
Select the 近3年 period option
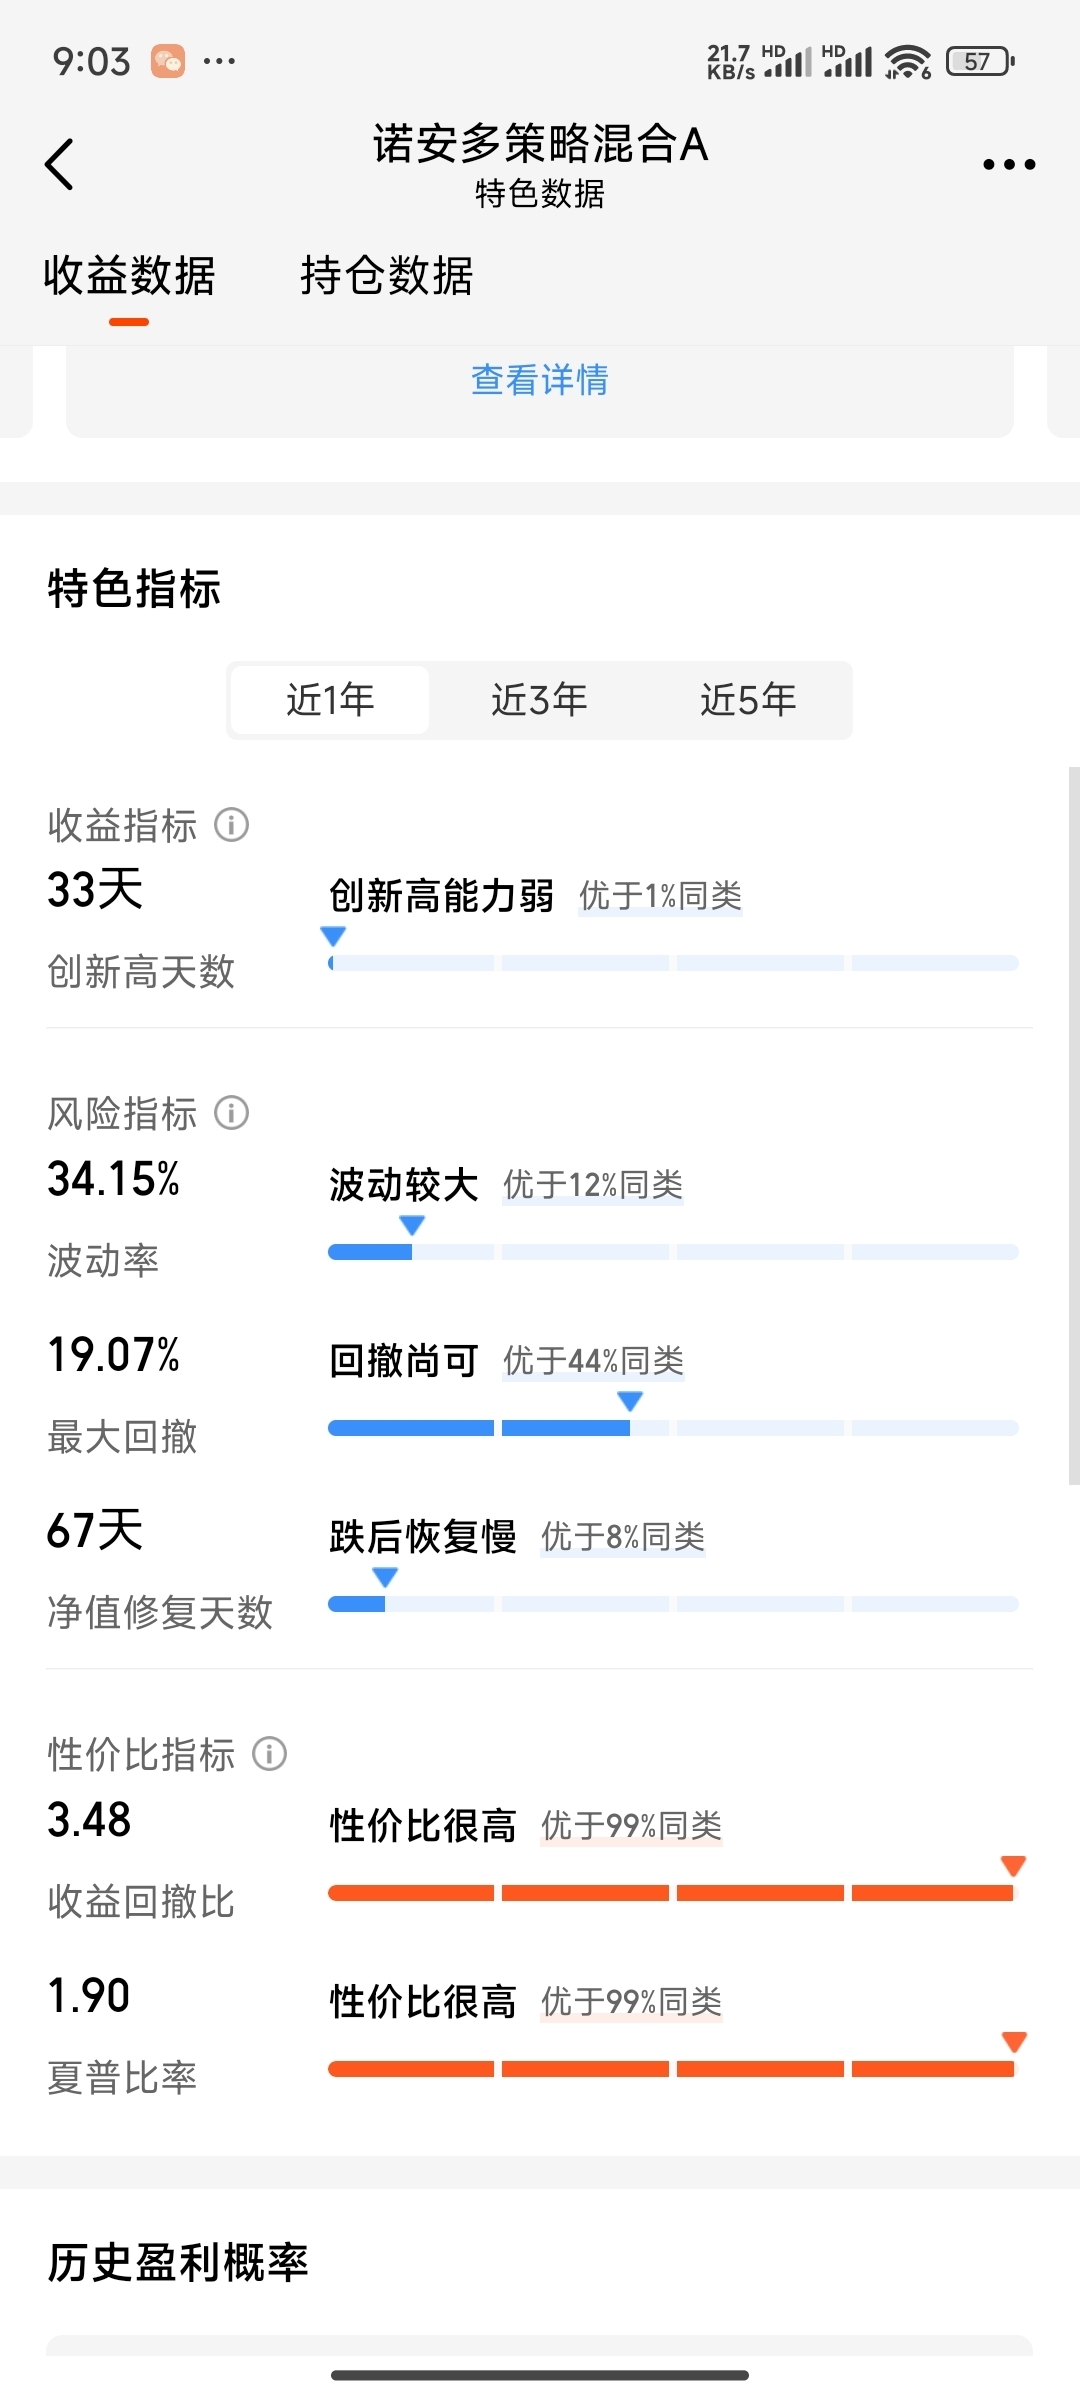pyautogui.click(x=539, y=700)
